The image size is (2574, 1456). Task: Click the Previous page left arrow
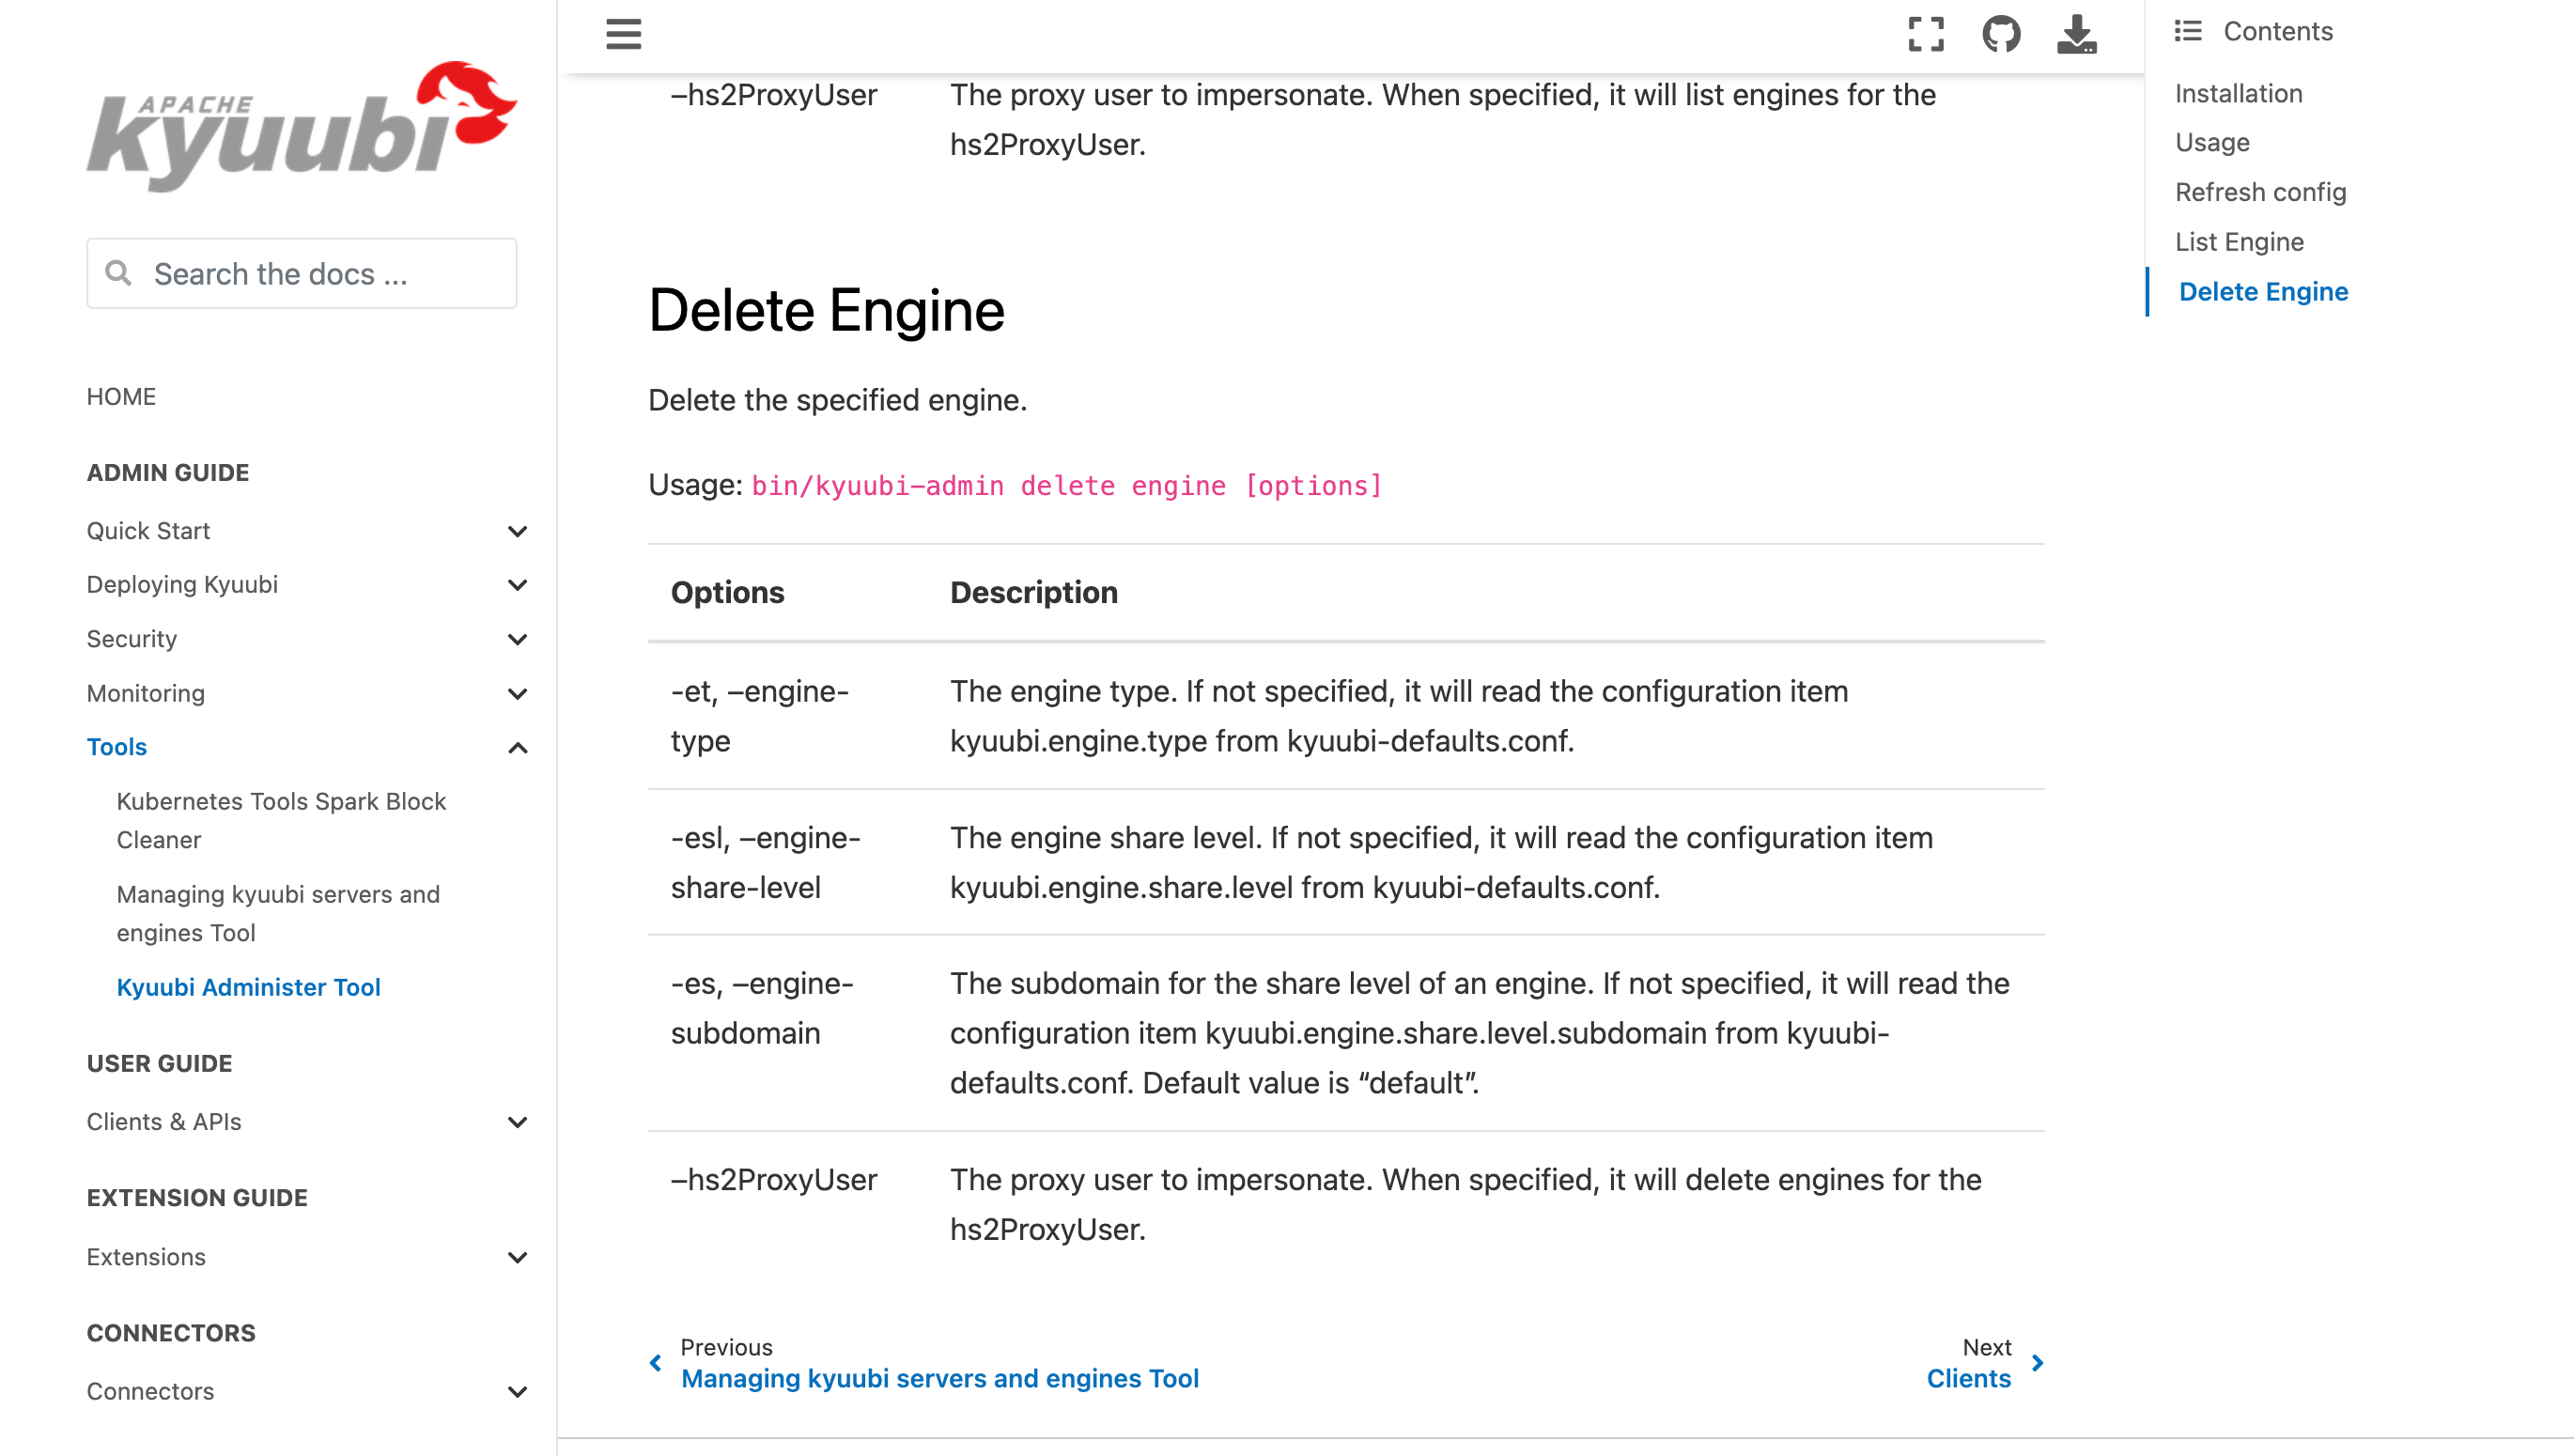656,1362
